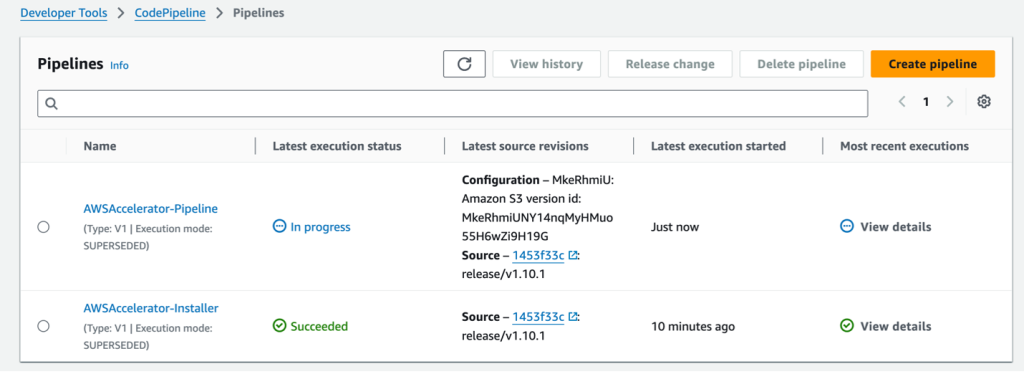The image size is (1024, 374).
Task: Click the In progress status text
Action: coord(320,227)
